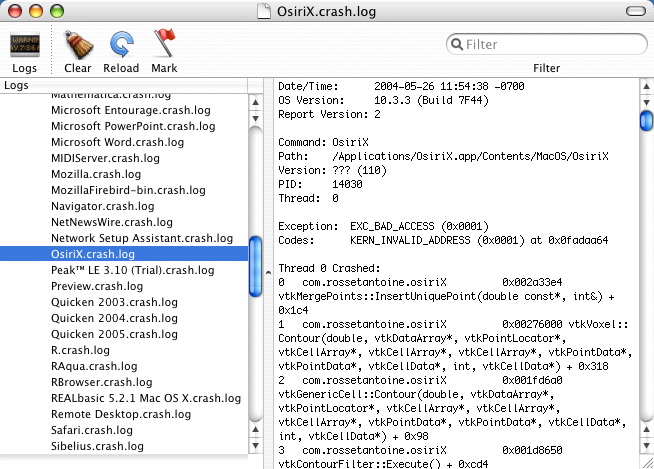Select Safari.crash.log

pos(92,430)
